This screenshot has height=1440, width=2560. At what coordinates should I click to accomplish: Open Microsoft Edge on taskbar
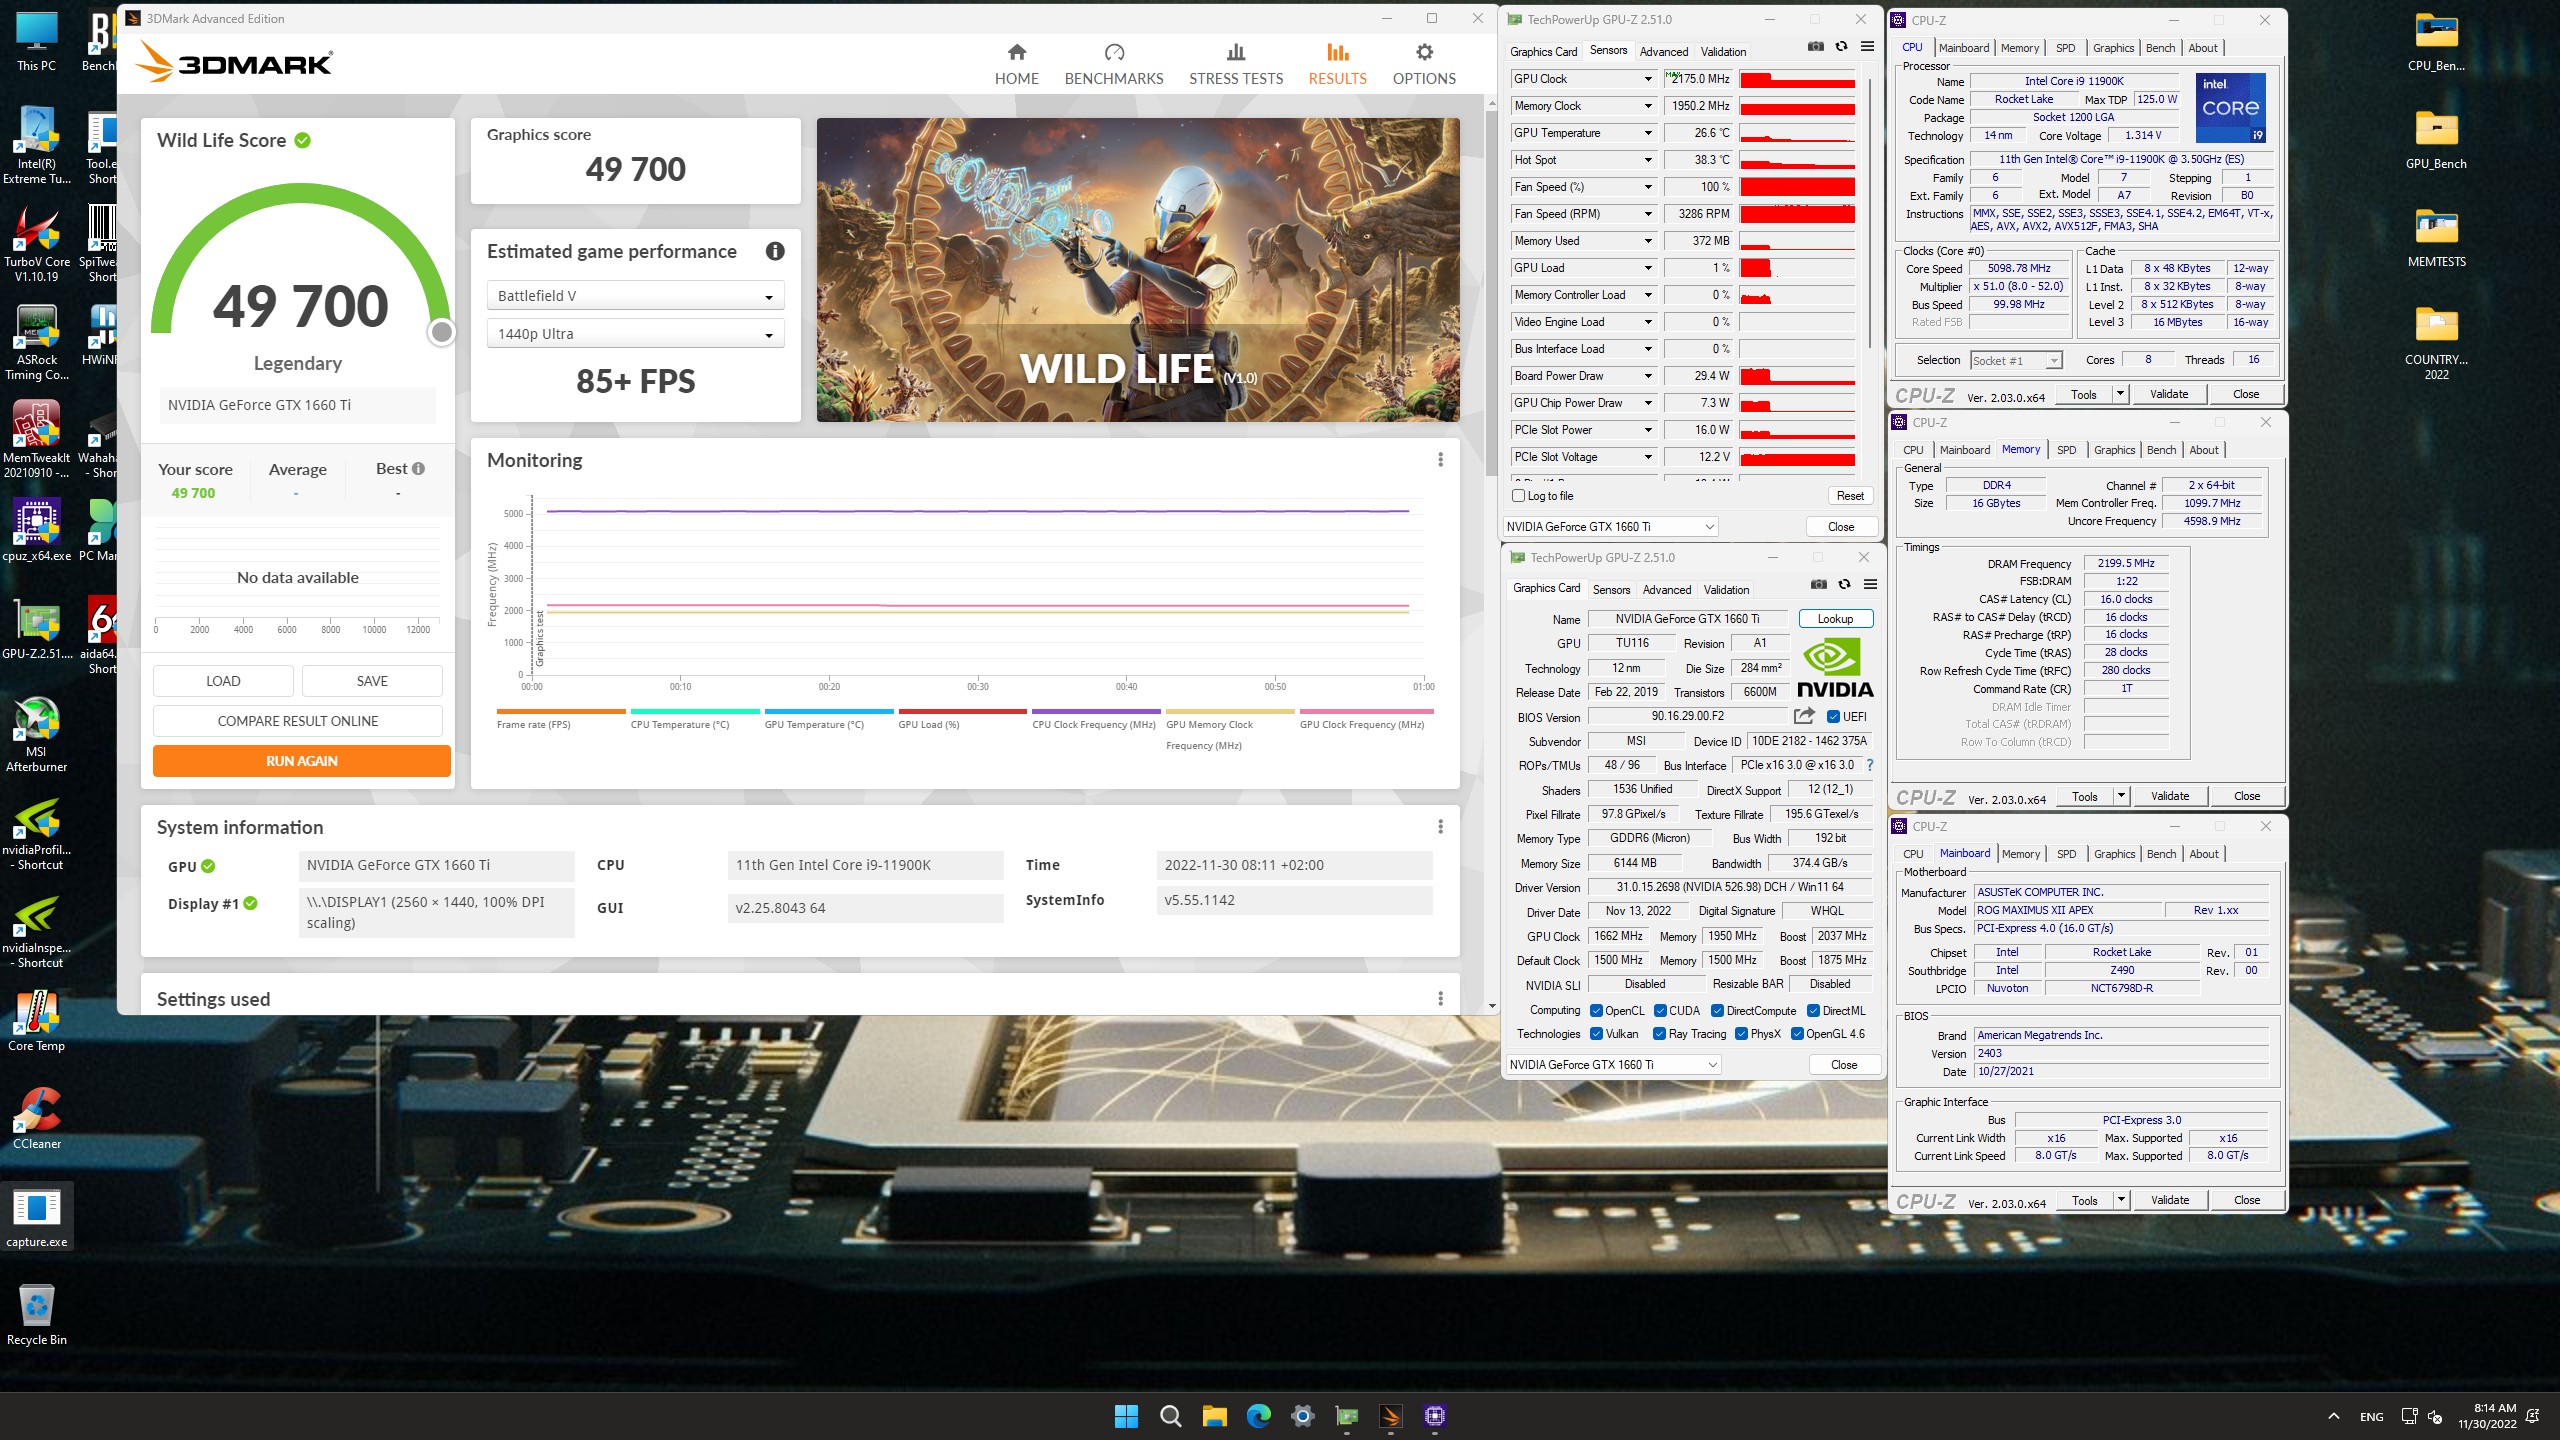1258,1416
